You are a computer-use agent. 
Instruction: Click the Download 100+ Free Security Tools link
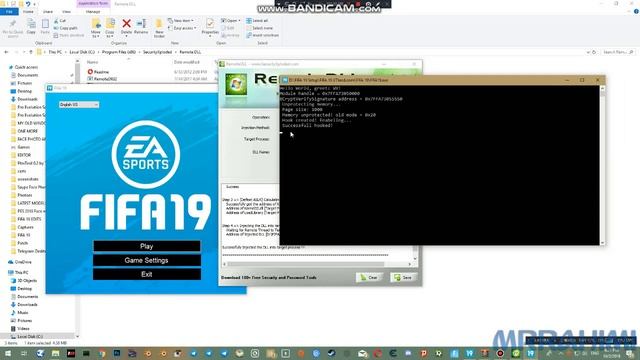coord(269,278)
